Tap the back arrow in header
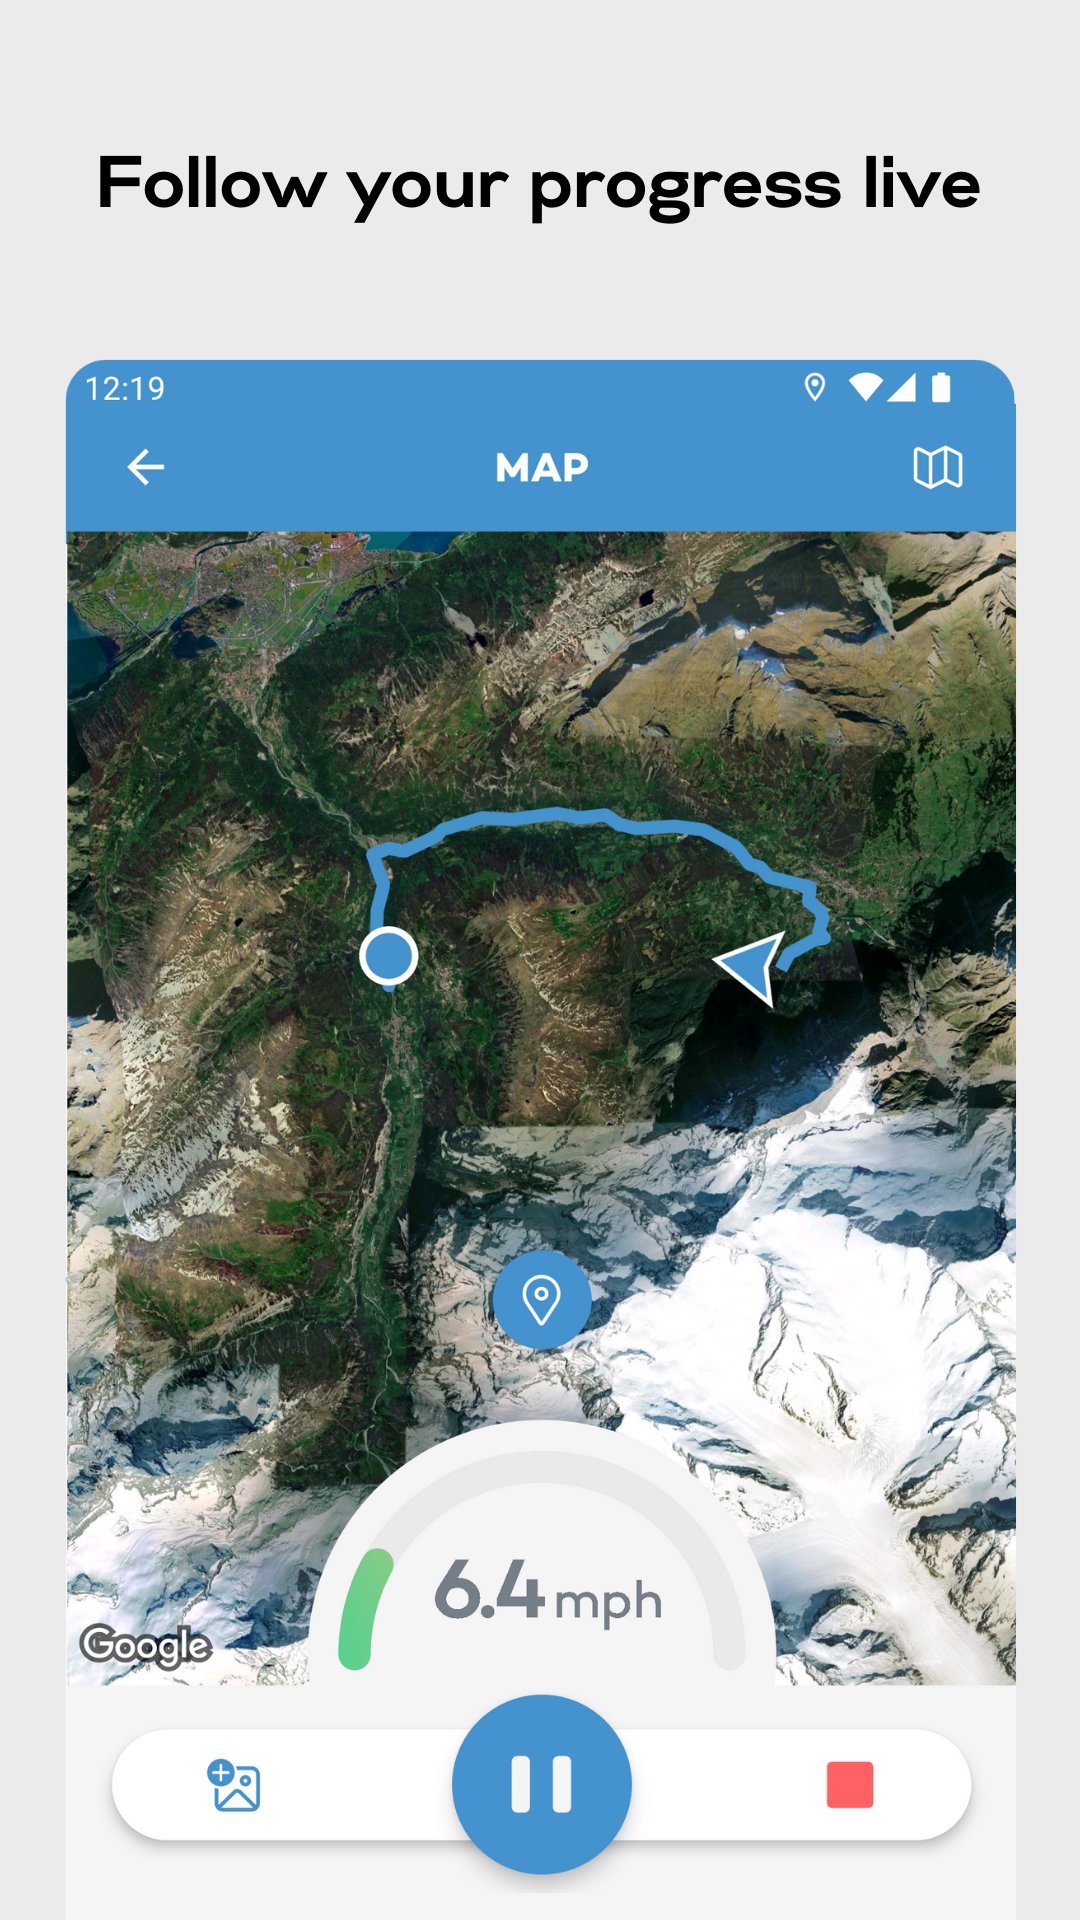 click(x=146, y=467)
